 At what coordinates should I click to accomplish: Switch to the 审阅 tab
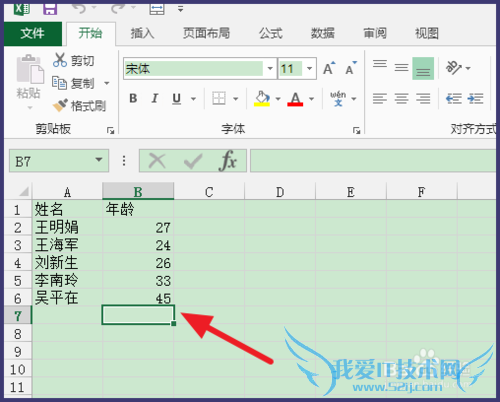point(375,33)
